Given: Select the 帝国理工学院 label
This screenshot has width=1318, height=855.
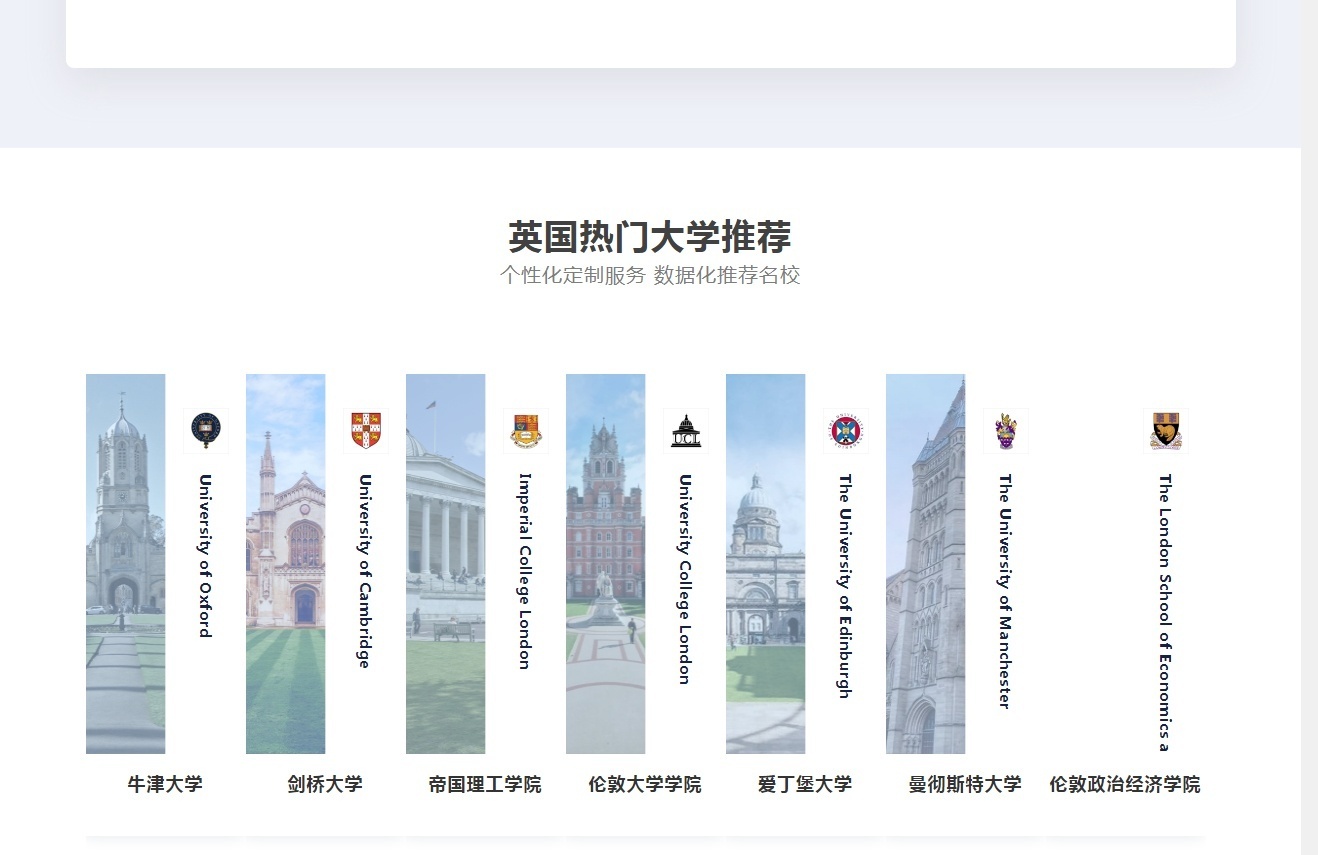Looking at the screenshot, I should point(485,784).
